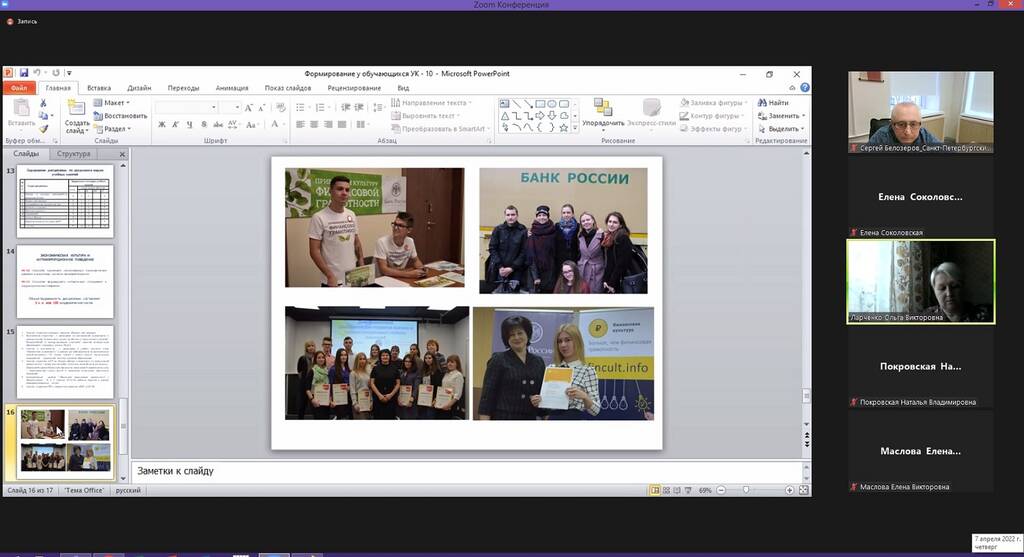This screenshot has width=1024, height=557.
Task: Start slide show from status bar icon
Action: (688, 490)
